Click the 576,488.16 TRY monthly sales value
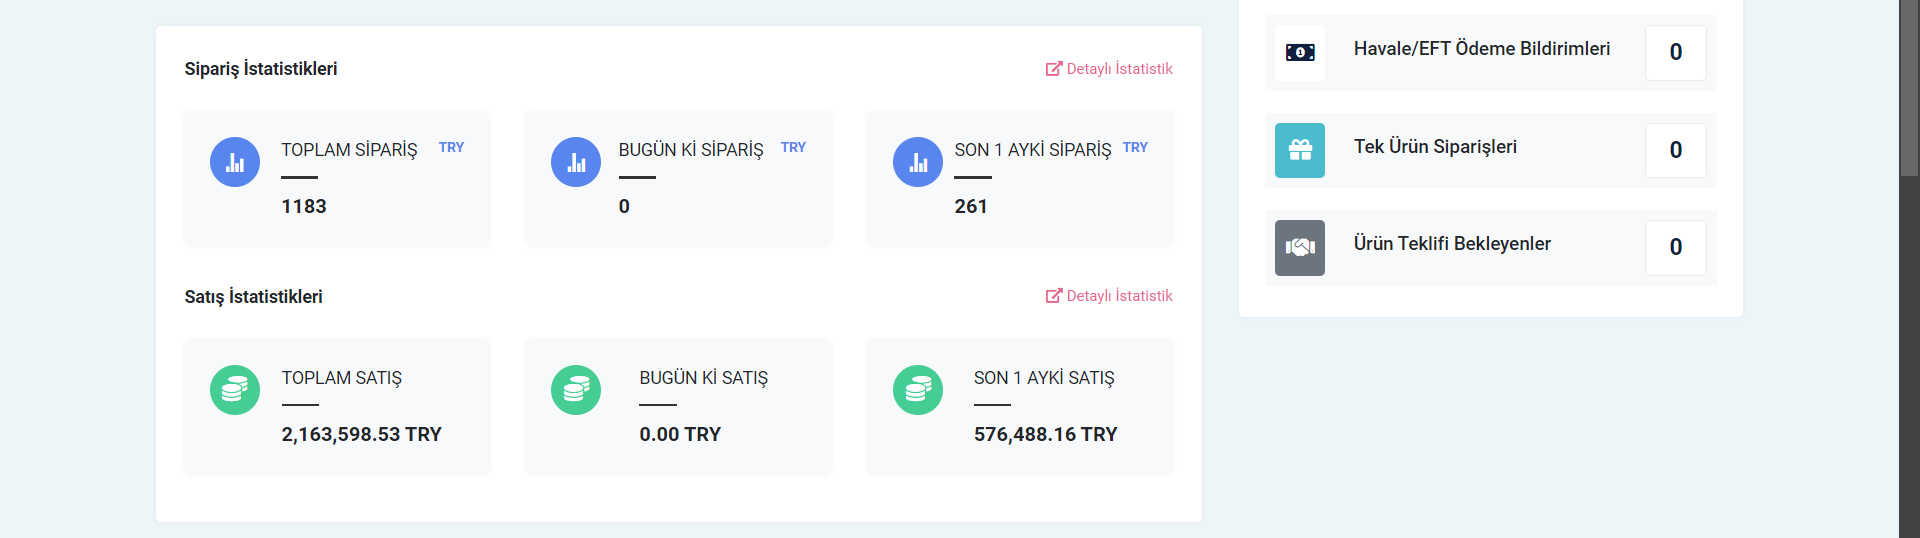Image resolution: width=1920 pixels, height=538 pixels. point(1045,435)
